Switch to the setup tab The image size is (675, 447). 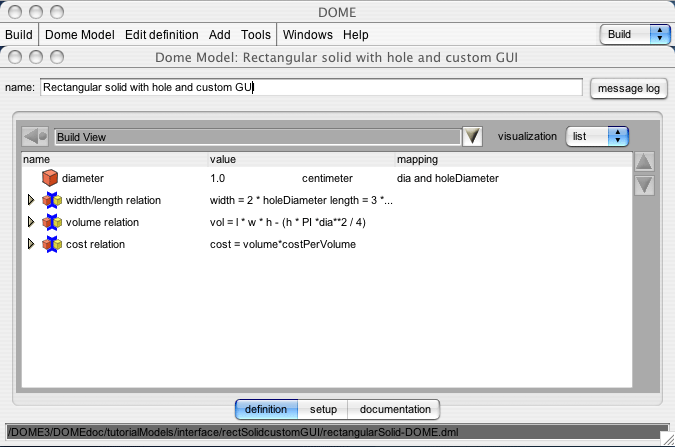(323, 409)
